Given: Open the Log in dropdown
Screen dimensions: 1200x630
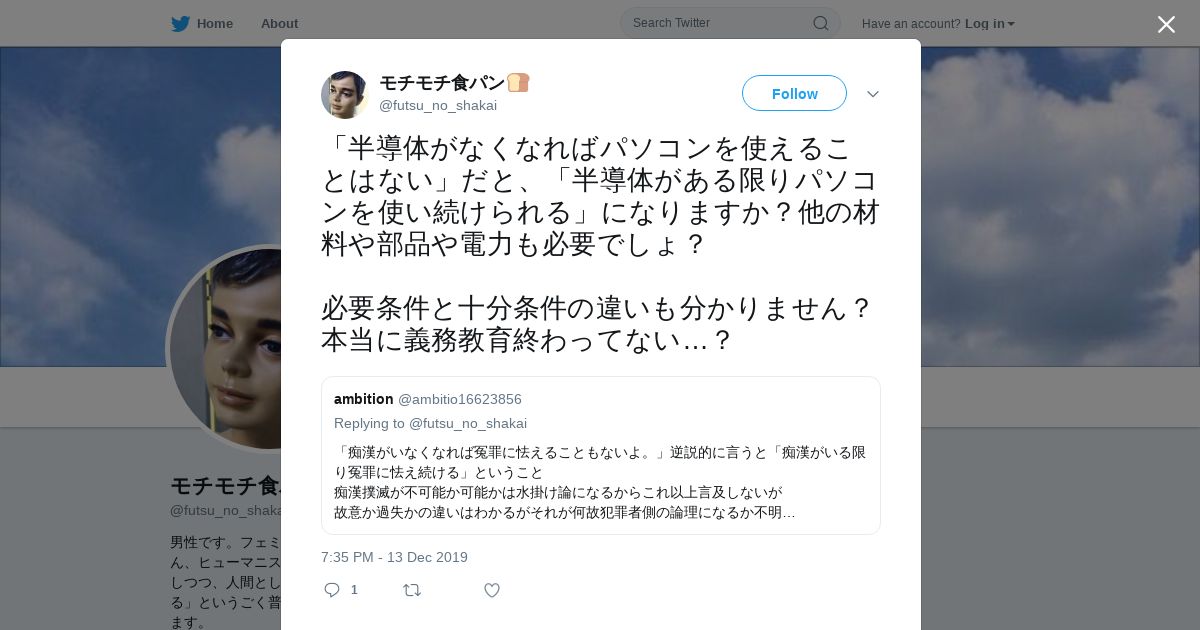Looking at the screenshot, I should 989,24.
